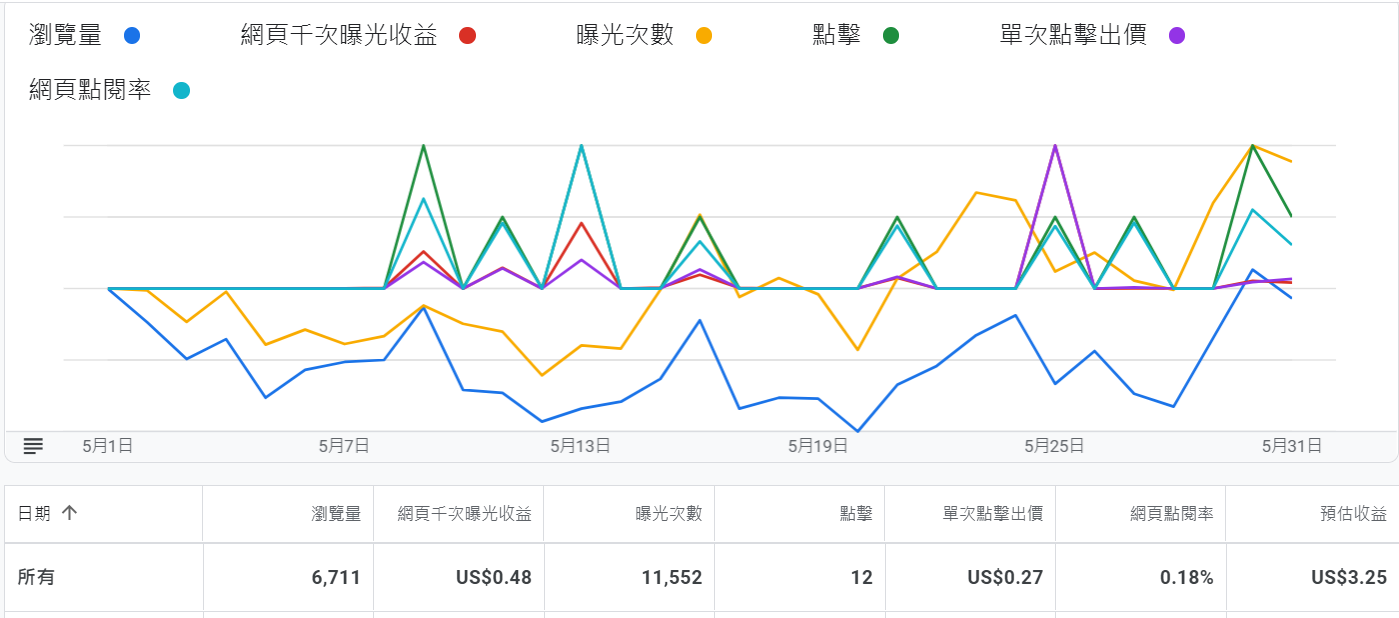
Task: Click the 5月13日 axis date label
Action: pyautogui.click(x=580, y=446)
